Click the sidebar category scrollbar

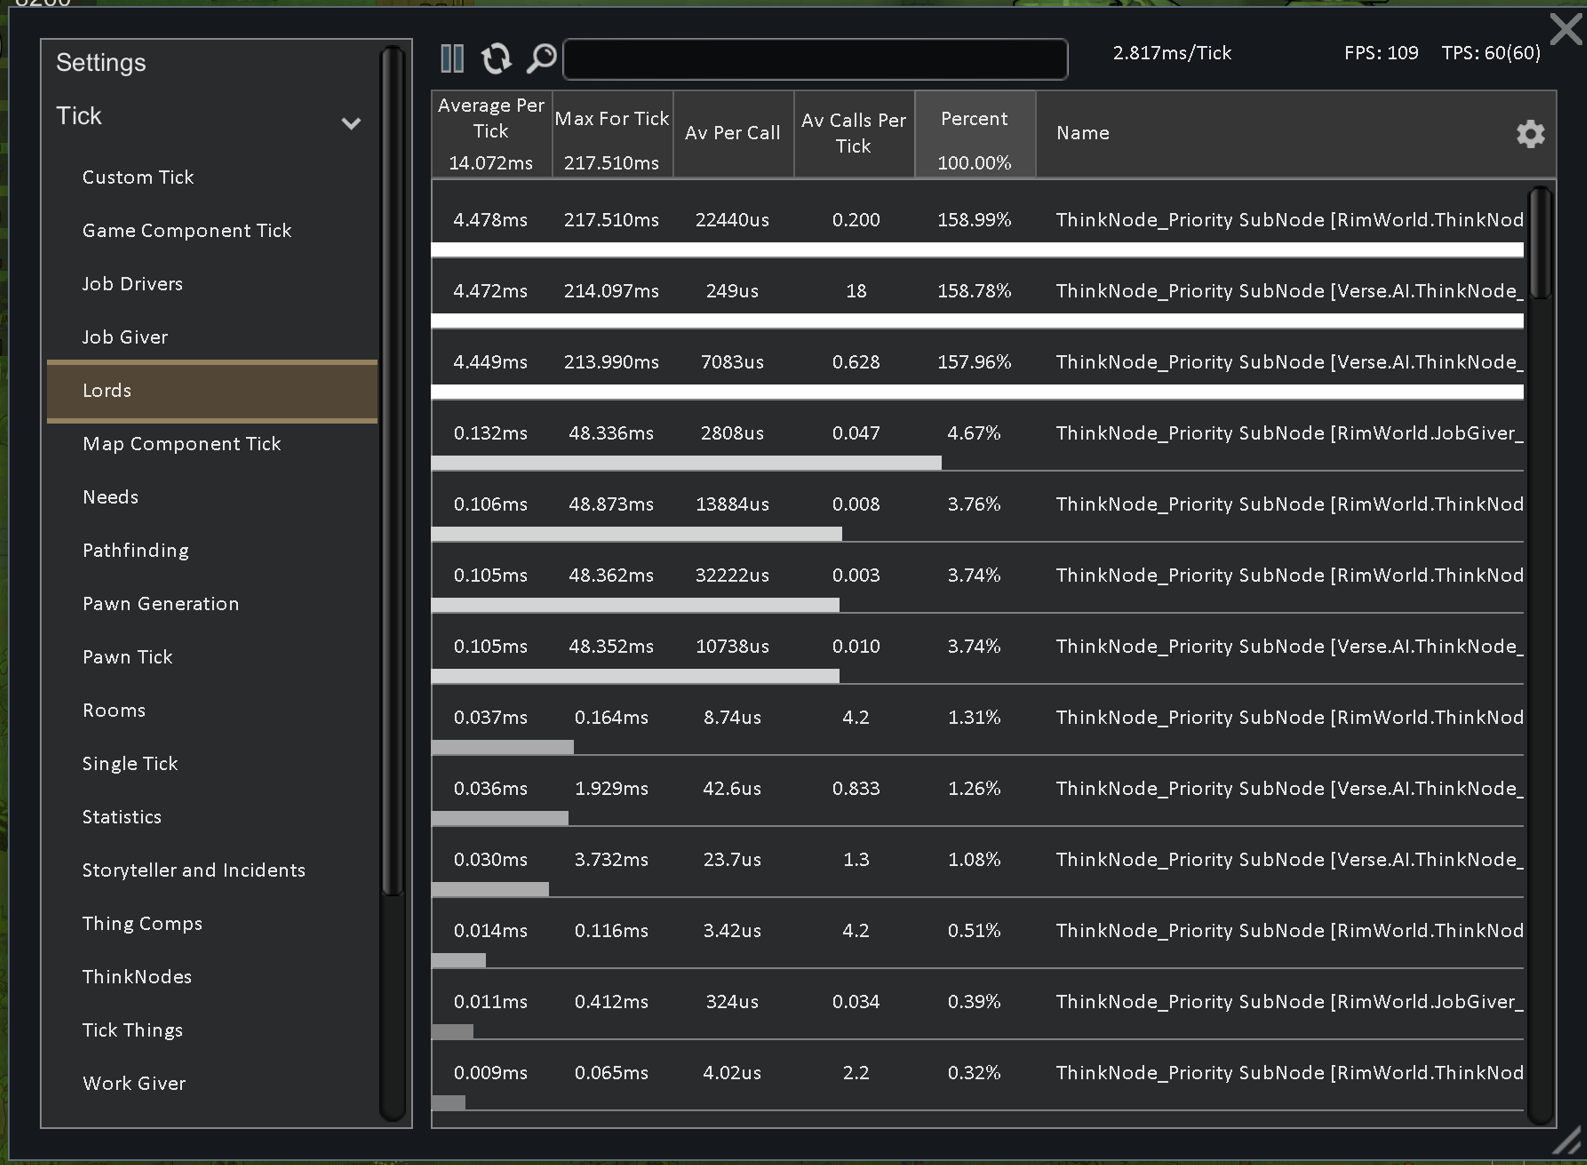pos(393,470)
